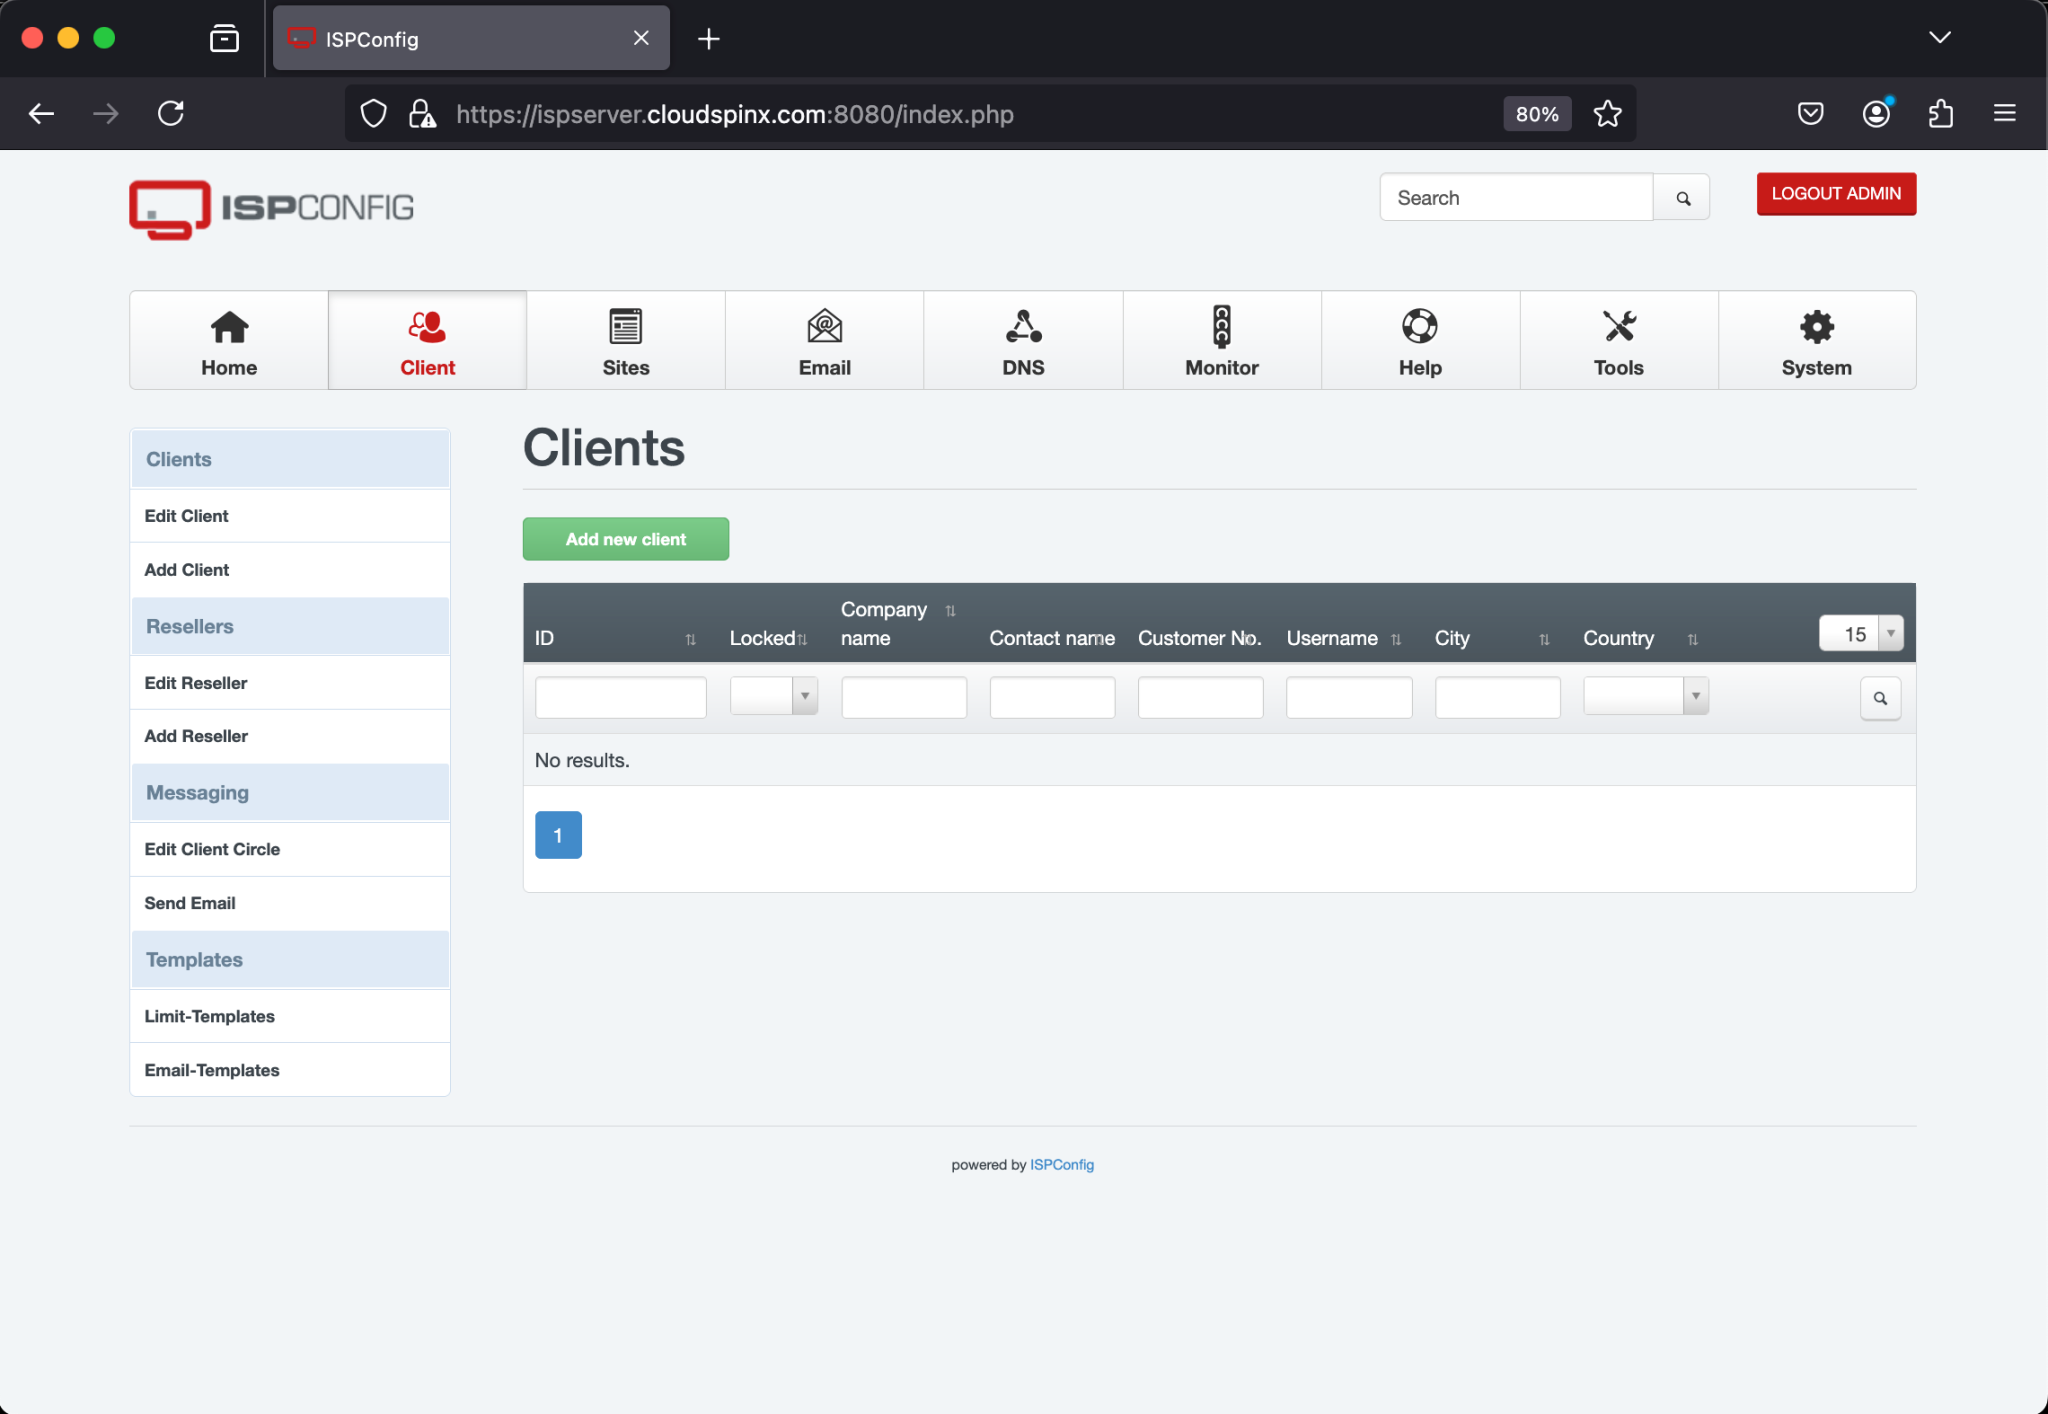This screenshot has height=1414, width=2048.
Task: Select the Monitor tool
Action: (x=1220, y=340)
